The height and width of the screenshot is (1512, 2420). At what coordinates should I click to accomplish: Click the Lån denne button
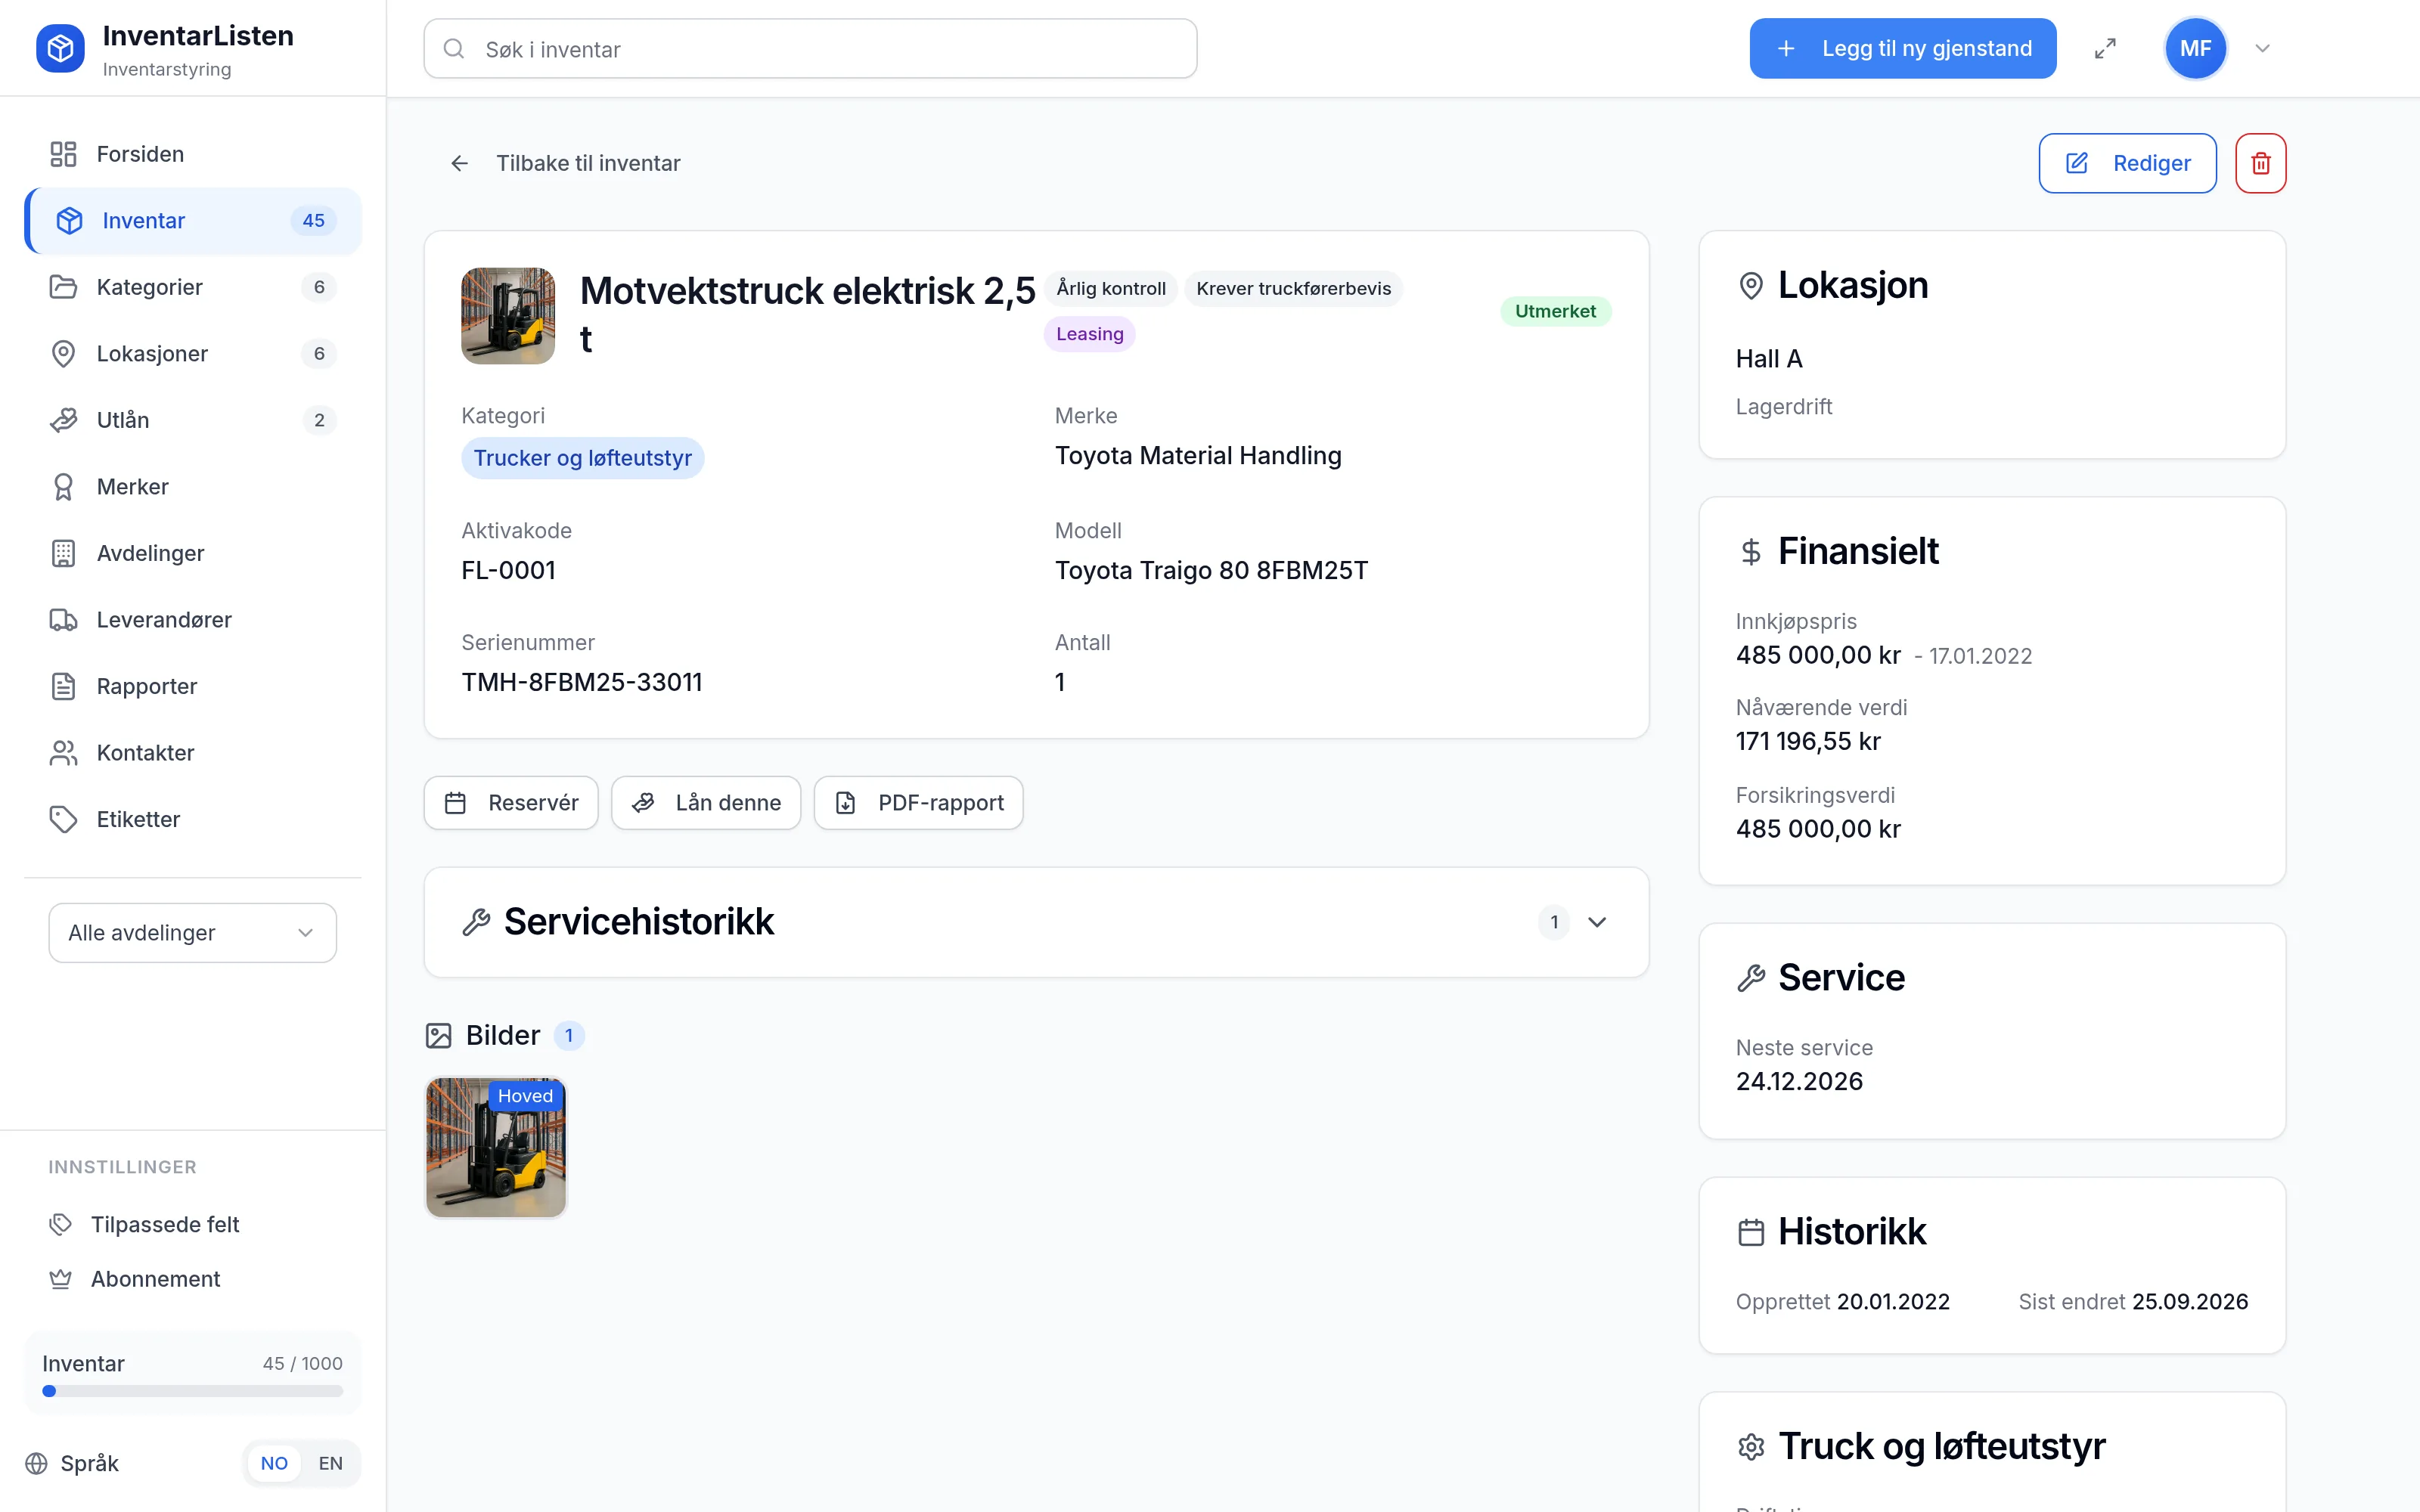[x=706, y=803]
